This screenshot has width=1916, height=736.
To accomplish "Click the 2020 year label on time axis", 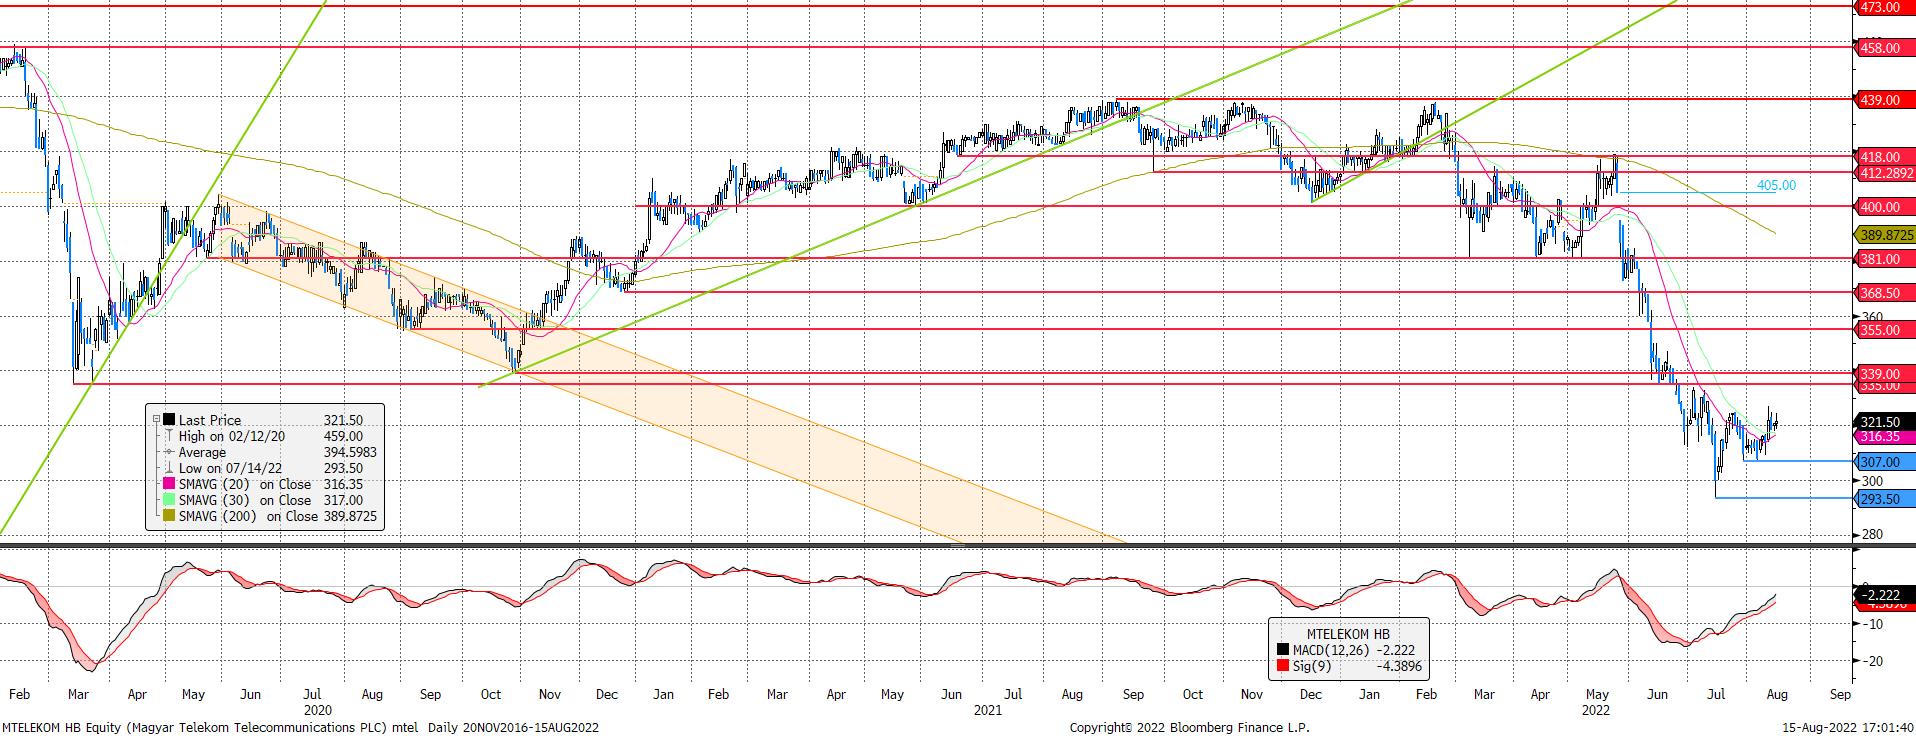I will [x=318, y=710].
